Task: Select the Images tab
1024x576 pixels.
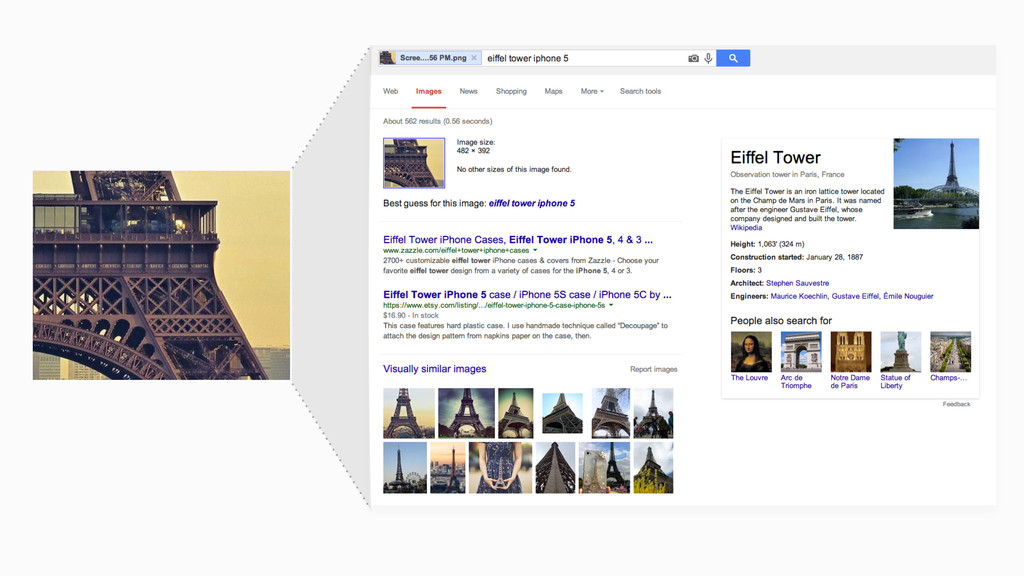Action: [x=428, y=91]
